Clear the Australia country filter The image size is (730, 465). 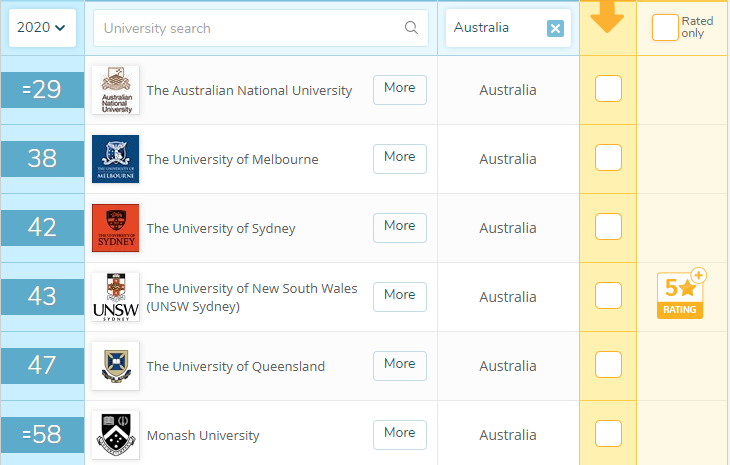(x=555, y=28)
